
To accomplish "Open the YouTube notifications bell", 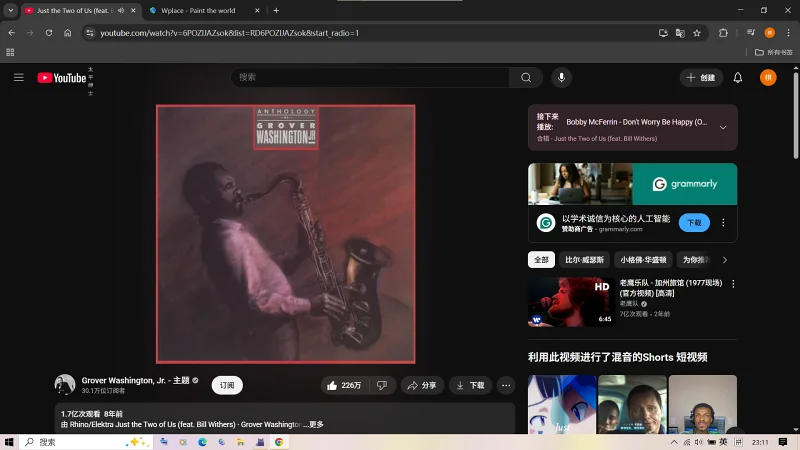I will (738, 78).
